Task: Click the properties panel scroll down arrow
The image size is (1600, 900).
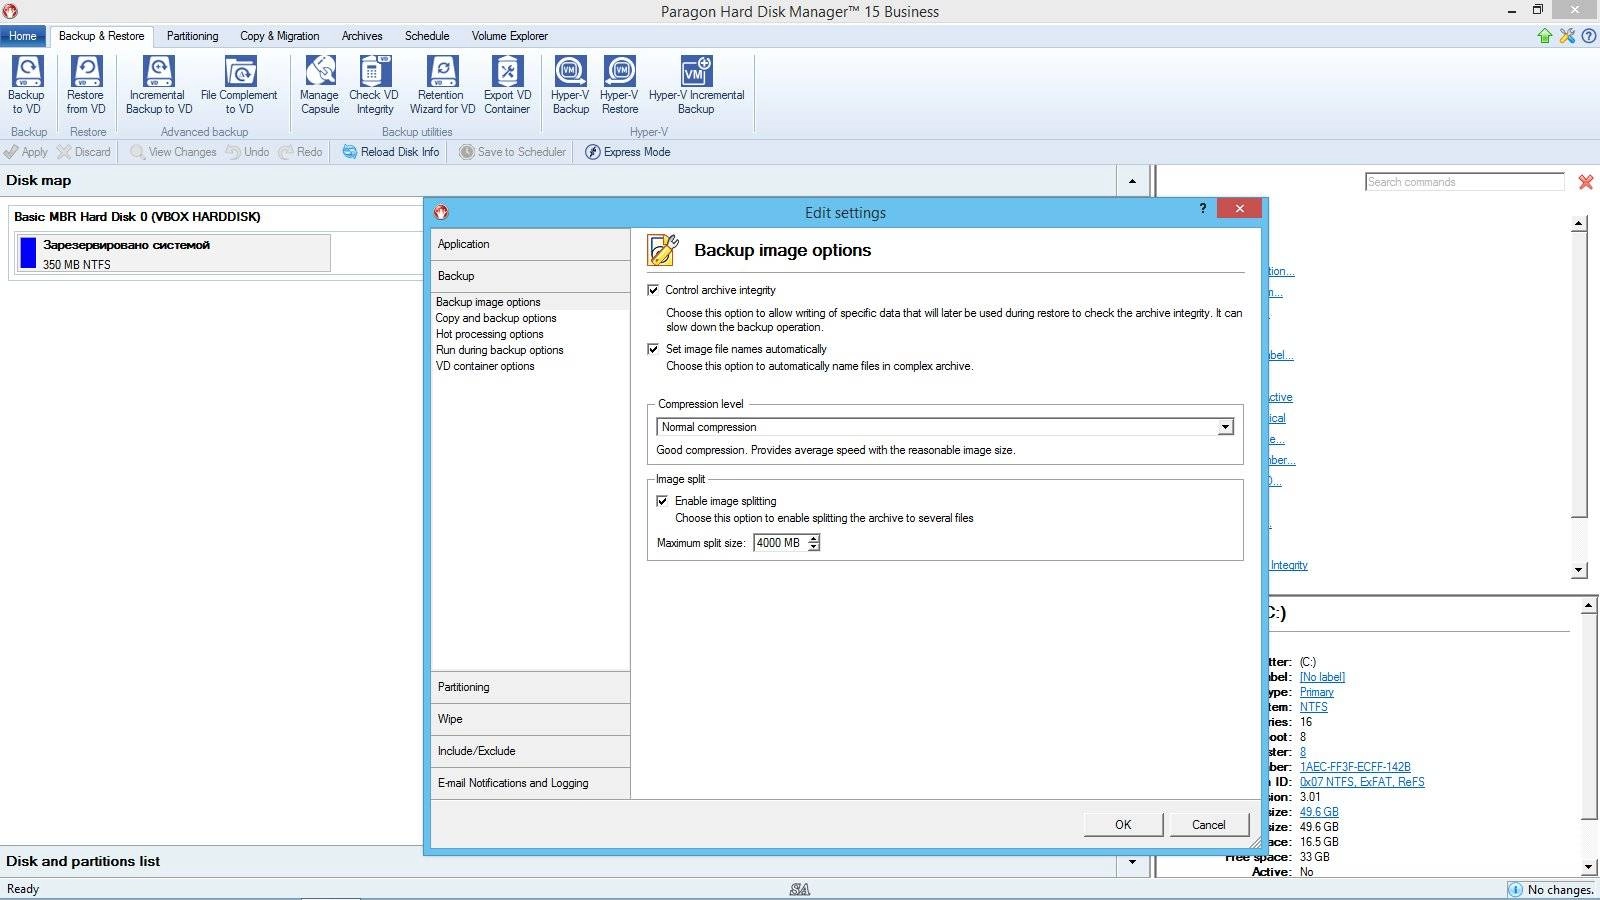Action: 1588,868
